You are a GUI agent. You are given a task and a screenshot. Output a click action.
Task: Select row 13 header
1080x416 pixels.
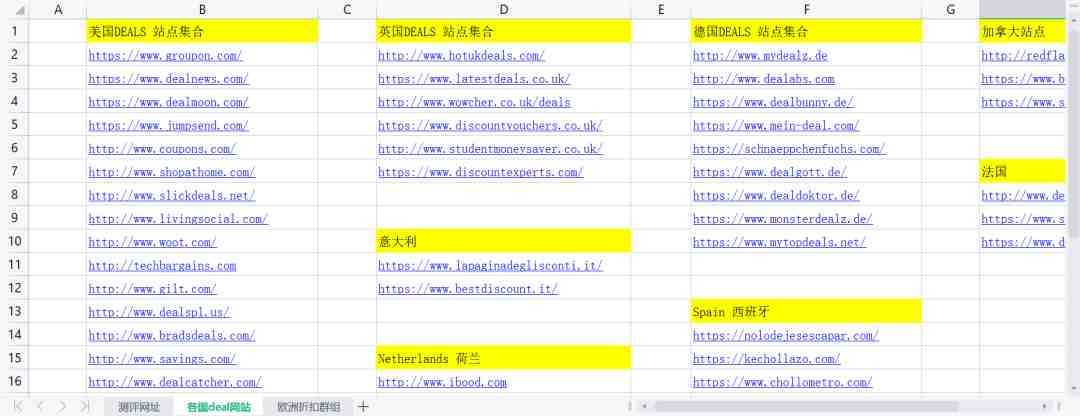point(14,311)
